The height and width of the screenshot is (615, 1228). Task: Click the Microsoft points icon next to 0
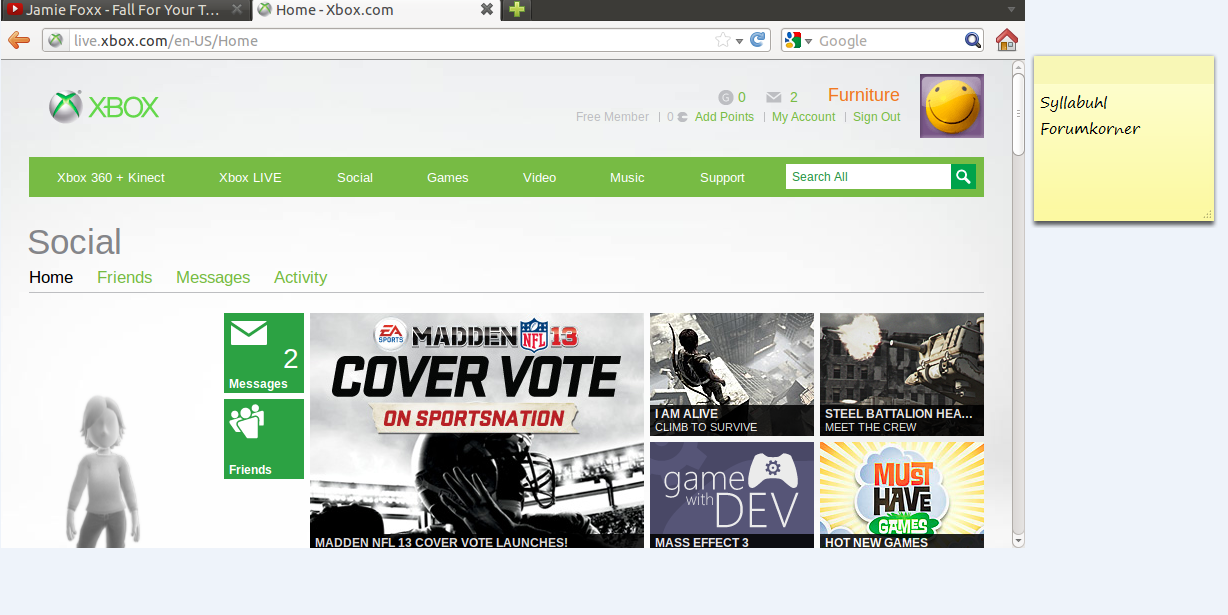coord(682,117)
